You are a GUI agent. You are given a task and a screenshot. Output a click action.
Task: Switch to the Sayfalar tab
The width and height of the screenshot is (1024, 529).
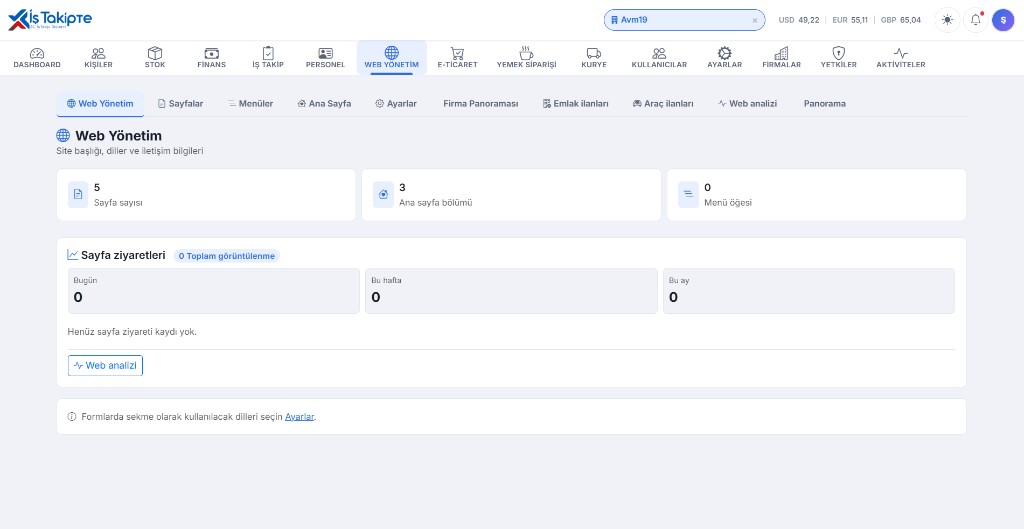[x=180, y=104]
